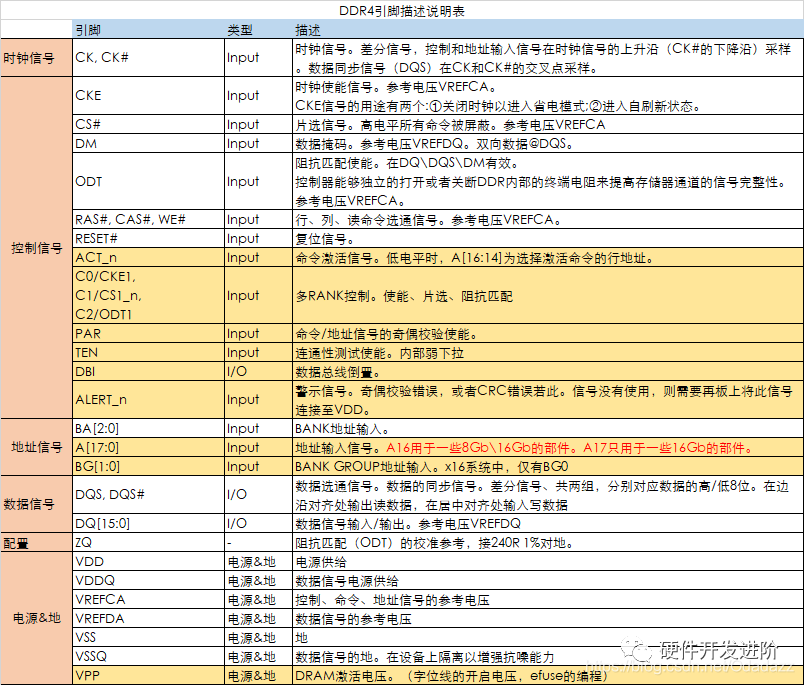Select the pin cell 'VPP'
This screenshot has width=804, height=685.
149,675
